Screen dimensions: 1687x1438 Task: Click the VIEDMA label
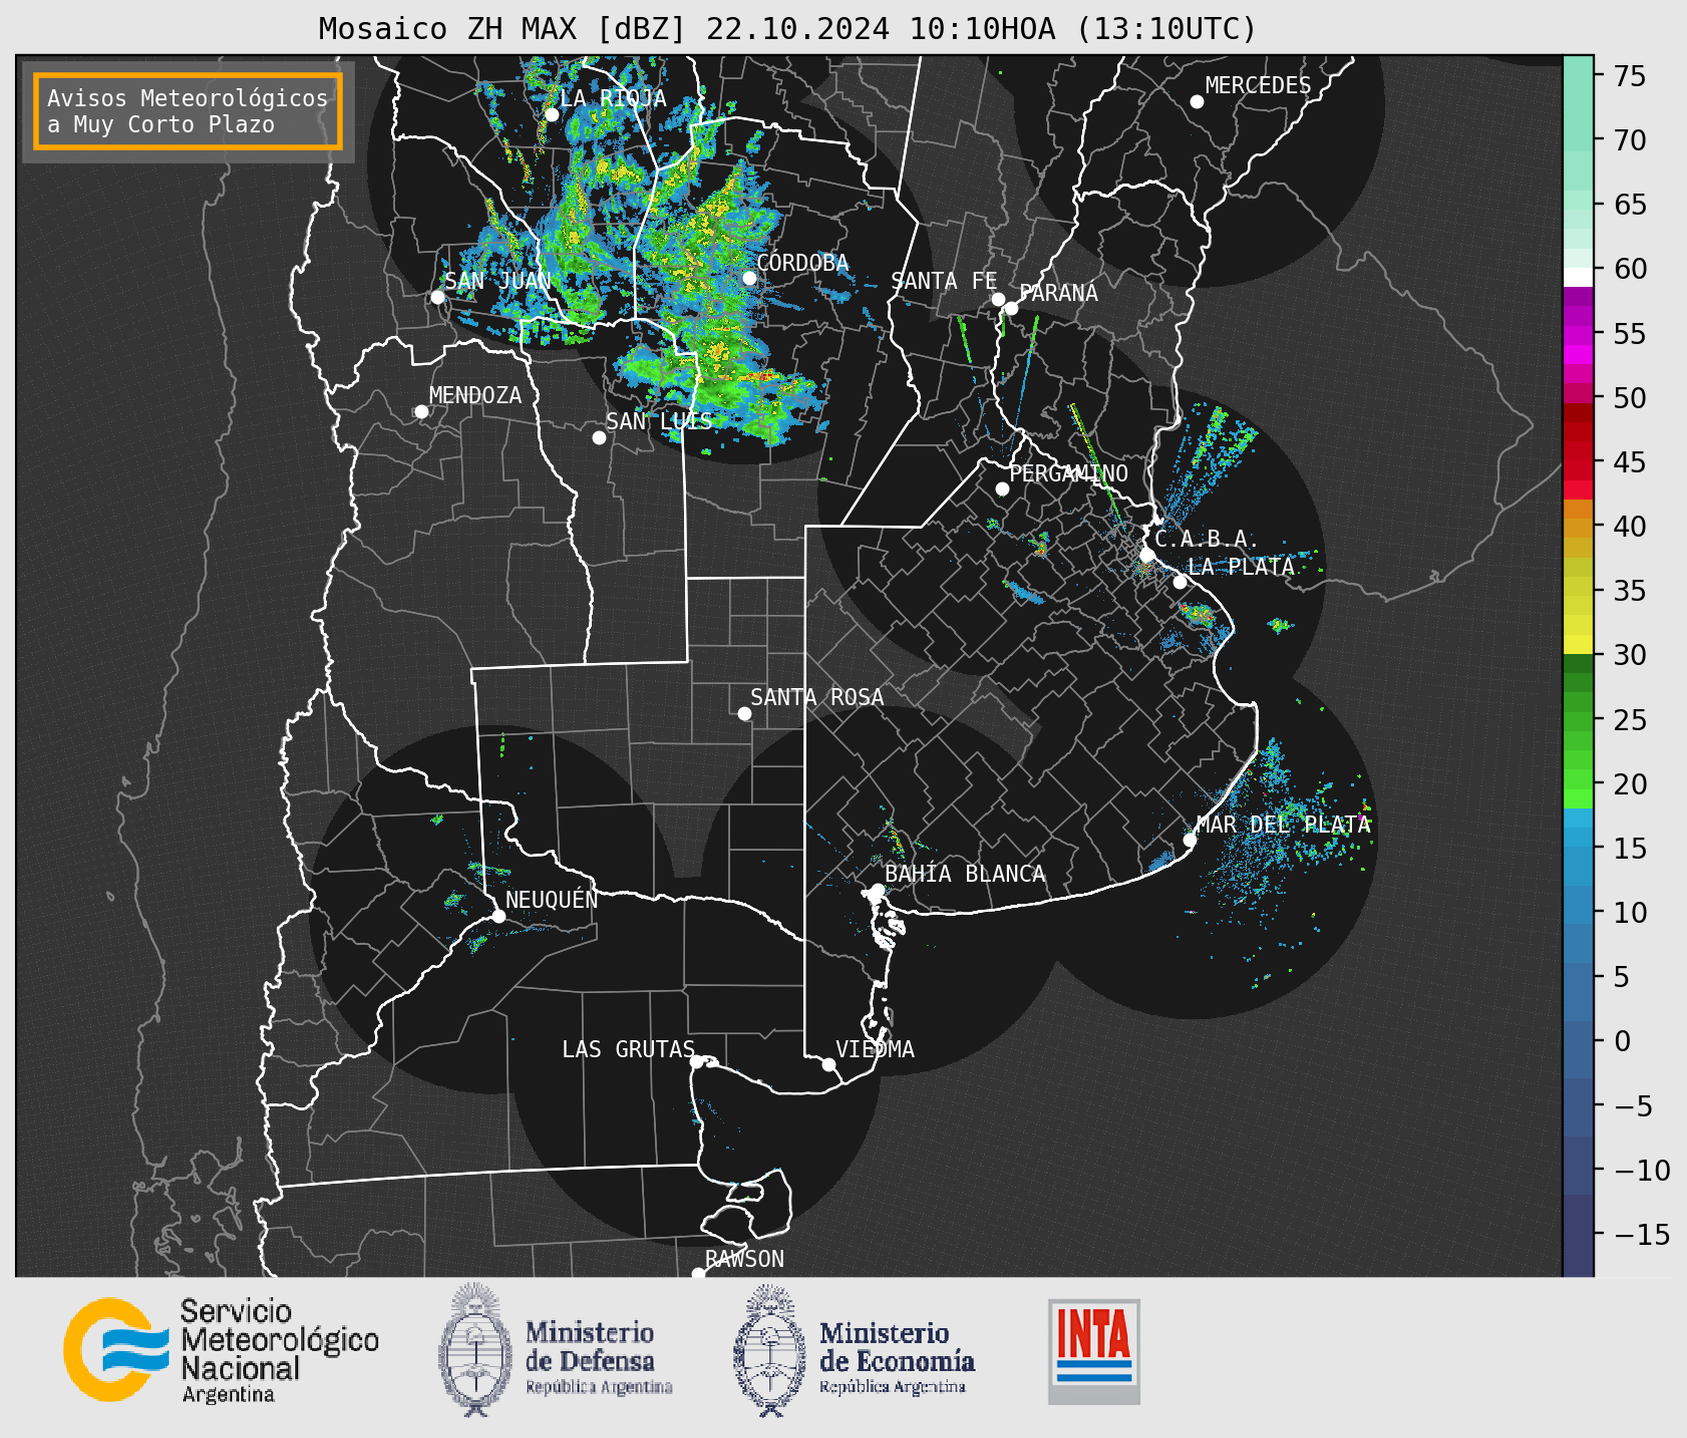tap(875, 1049)
